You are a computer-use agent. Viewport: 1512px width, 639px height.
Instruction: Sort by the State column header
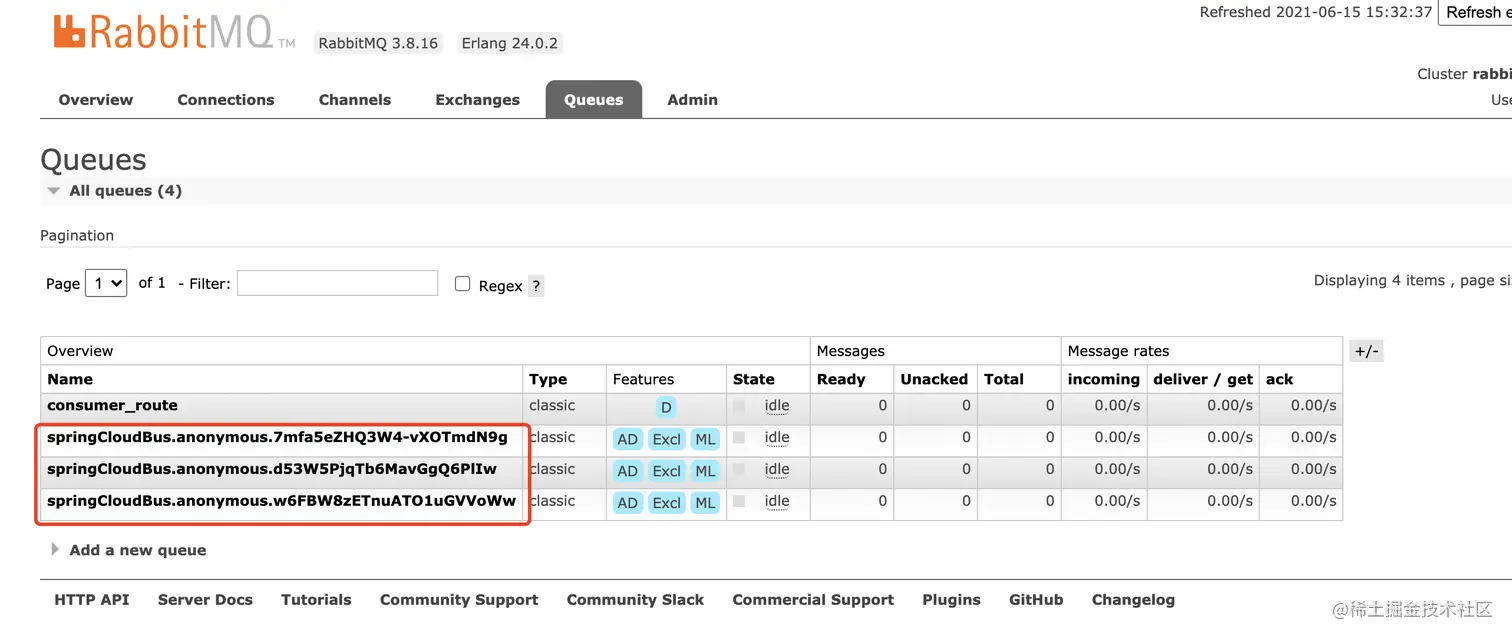(x=754, y=379)
